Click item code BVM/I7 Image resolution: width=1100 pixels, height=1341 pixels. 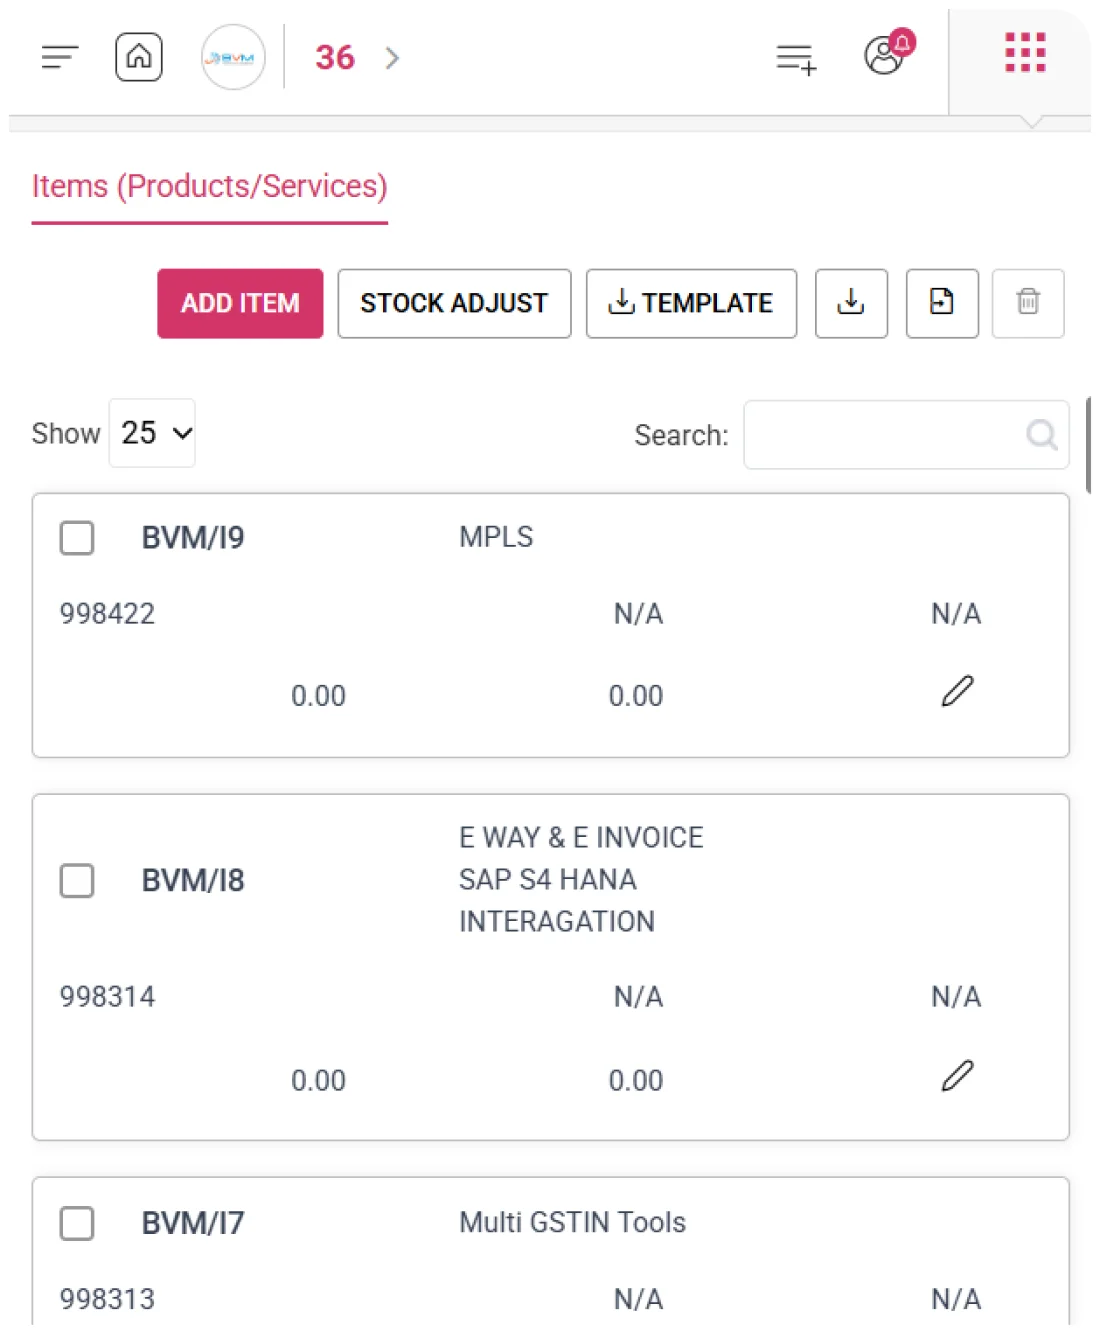tap(193, 1223)
